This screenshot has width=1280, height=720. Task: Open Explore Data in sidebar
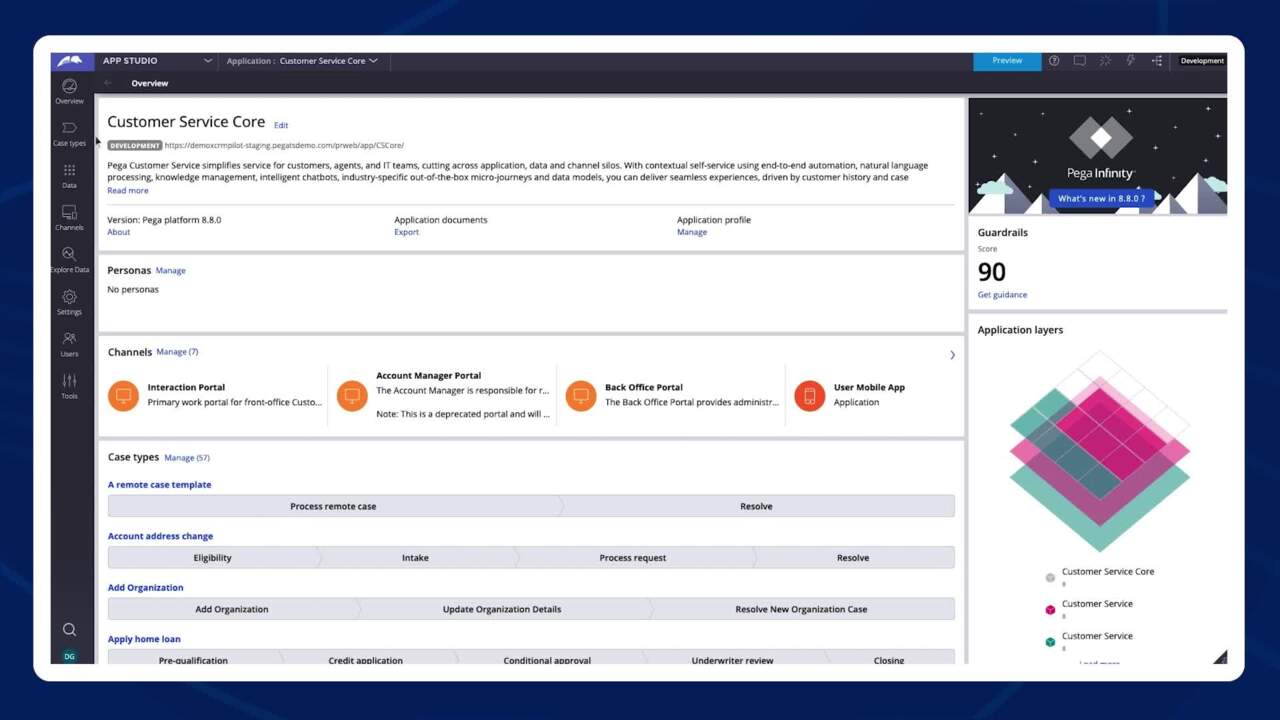(69, 259)
